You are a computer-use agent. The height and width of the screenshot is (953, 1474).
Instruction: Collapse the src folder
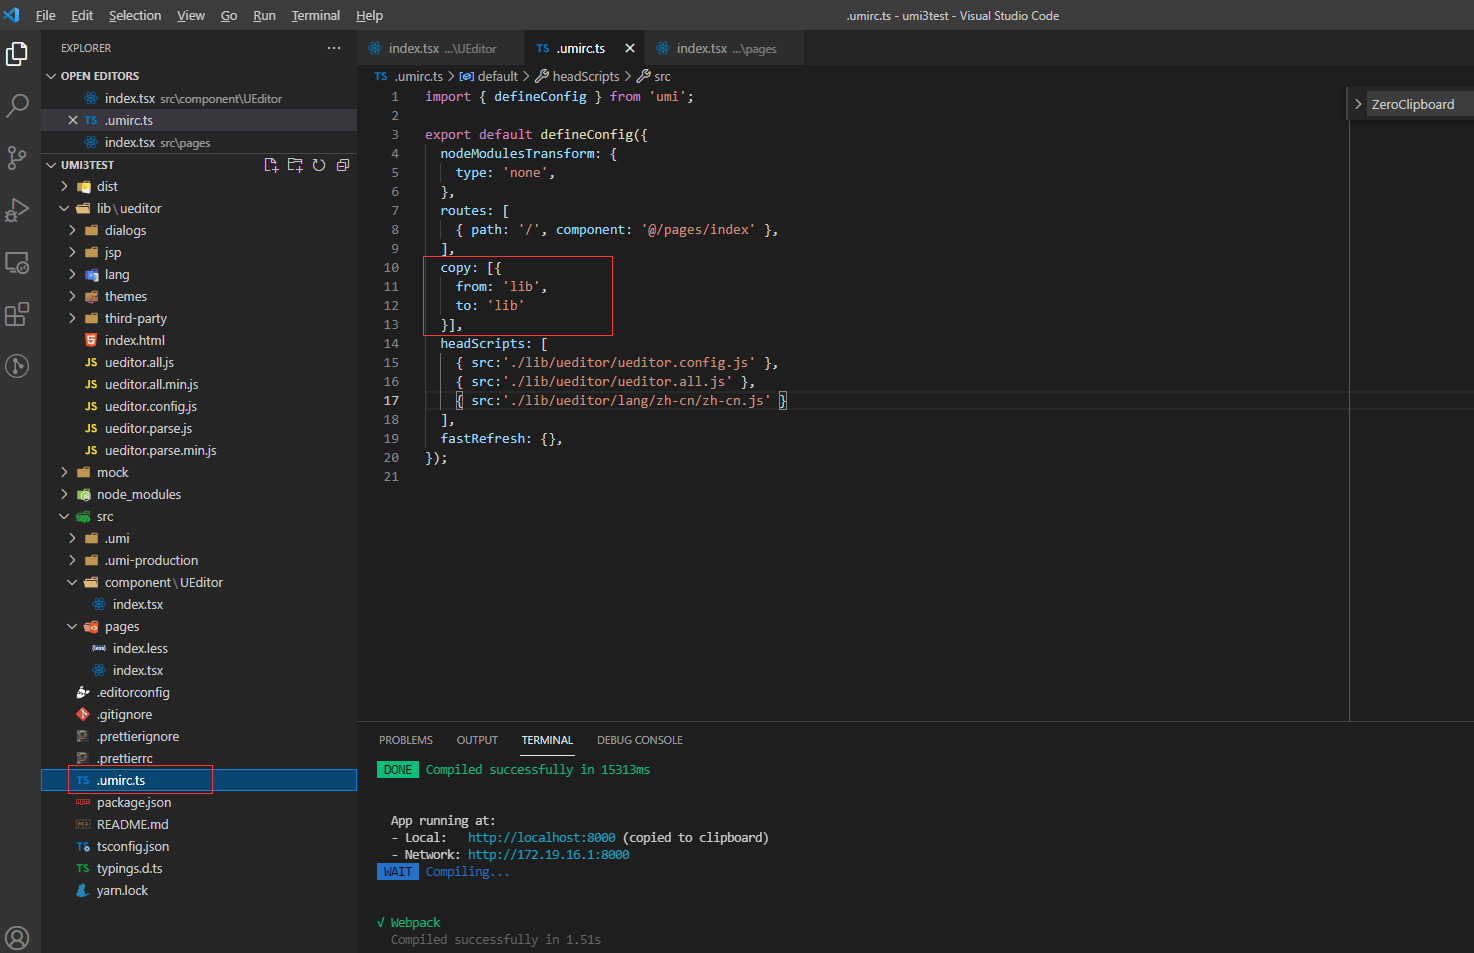(199, 516)
